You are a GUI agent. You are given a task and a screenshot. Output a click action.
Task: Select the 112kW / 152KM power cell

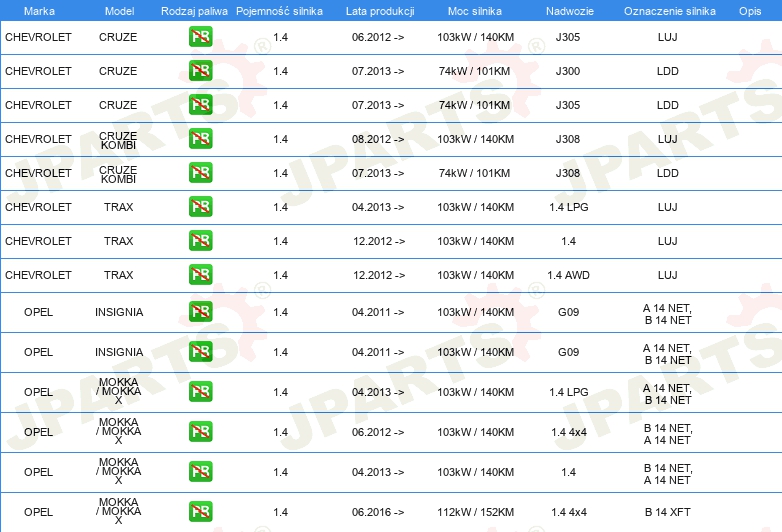tap(475, 512)
